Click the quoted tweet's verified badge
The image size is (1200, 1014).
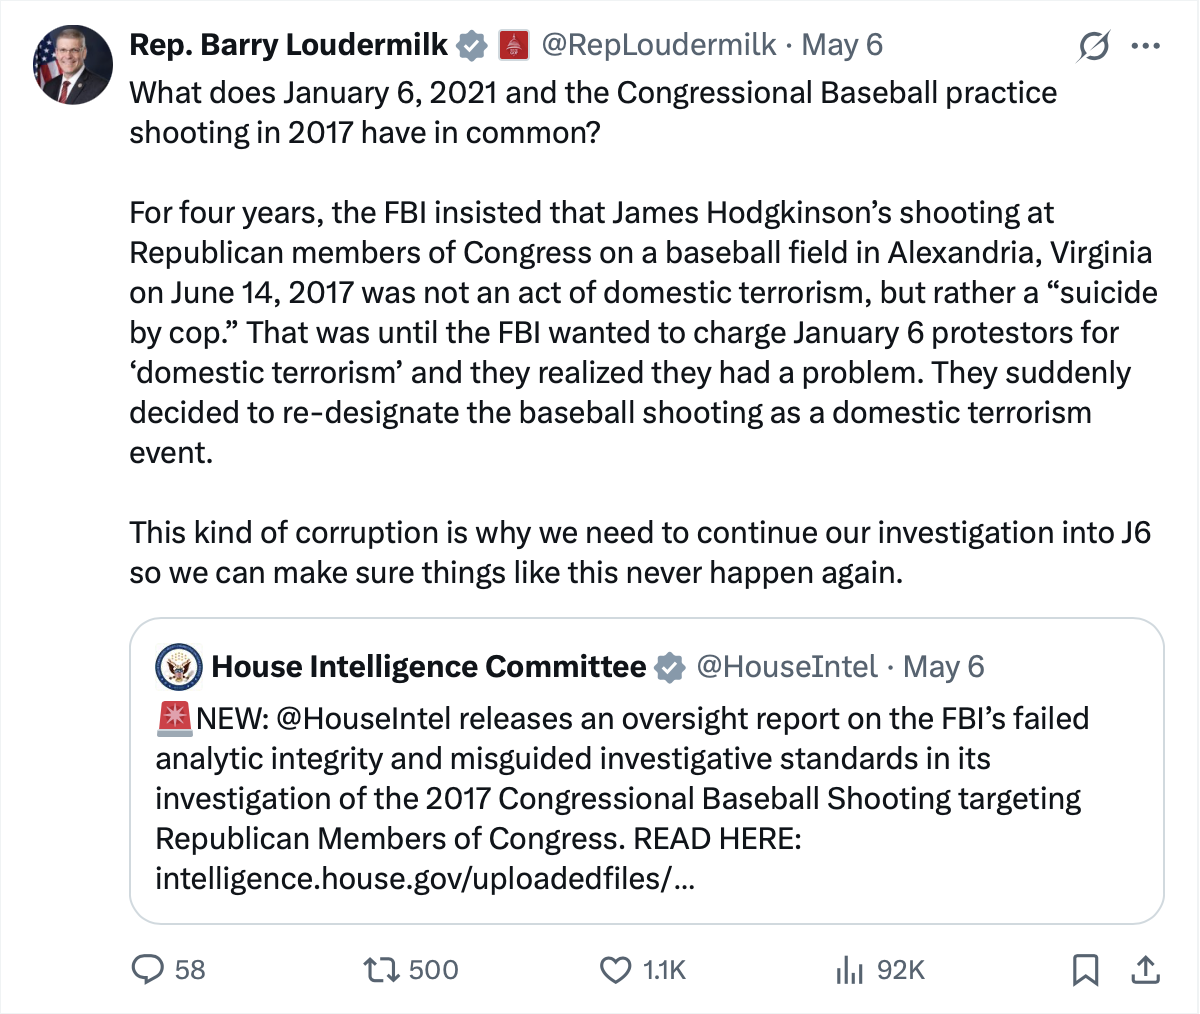click(x=670, y=667)
